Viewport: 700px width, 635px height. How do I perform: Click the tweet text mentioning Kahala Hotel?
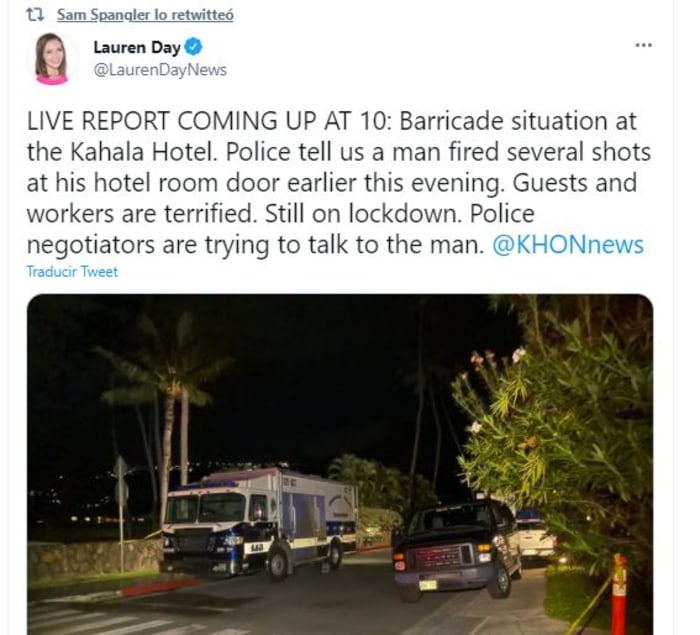point(340,183)
